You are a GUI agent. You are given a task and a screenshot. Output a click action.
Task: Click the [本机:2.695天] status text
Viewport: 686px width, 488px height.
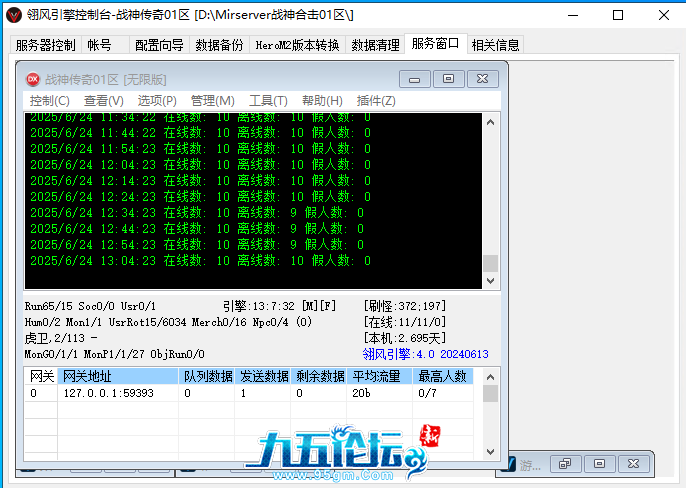point(405,338)
